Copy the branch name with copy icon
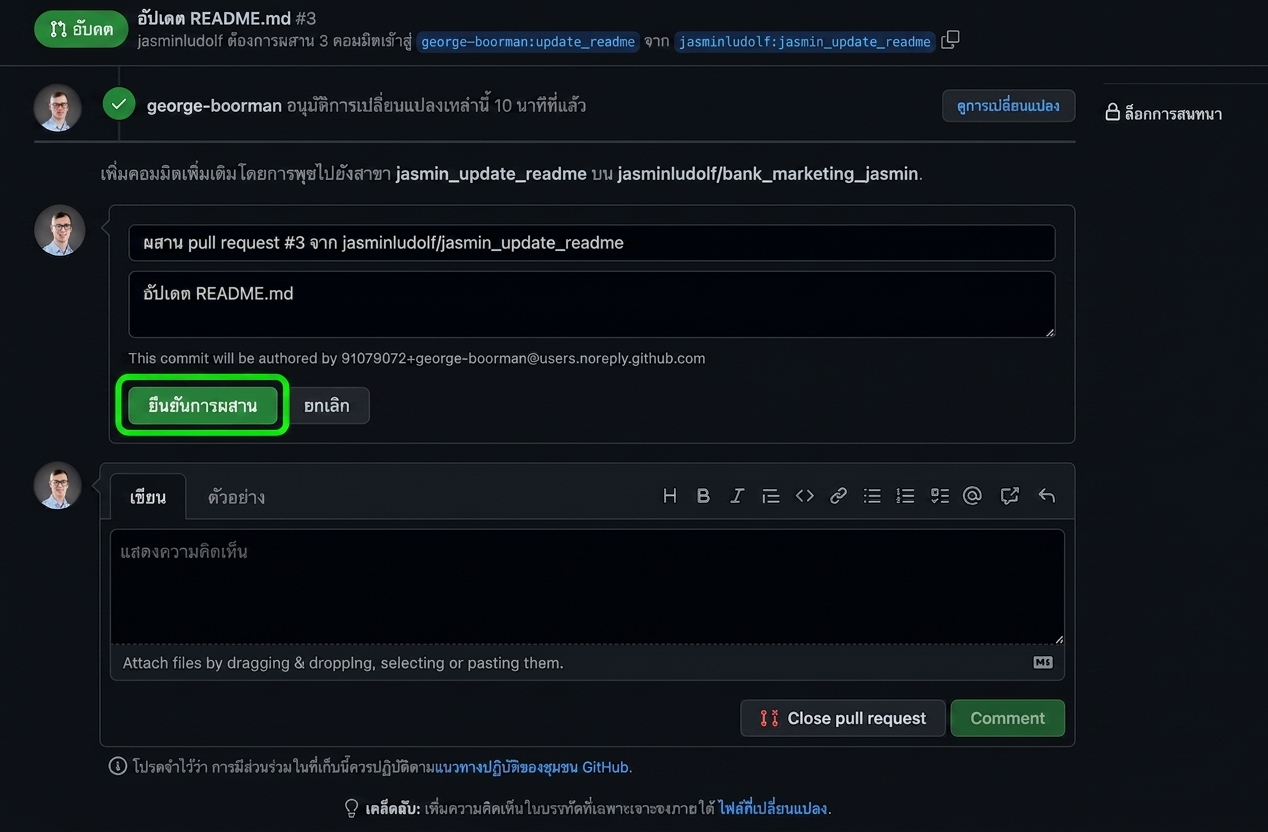 pos(951,40)
